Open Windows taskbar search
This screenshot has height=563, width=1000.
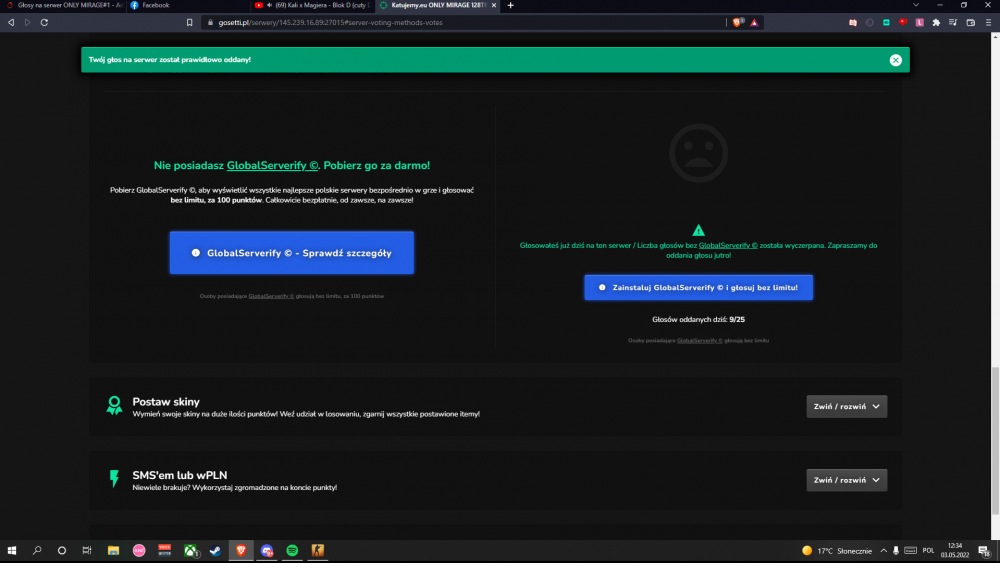tap(37, 550)
